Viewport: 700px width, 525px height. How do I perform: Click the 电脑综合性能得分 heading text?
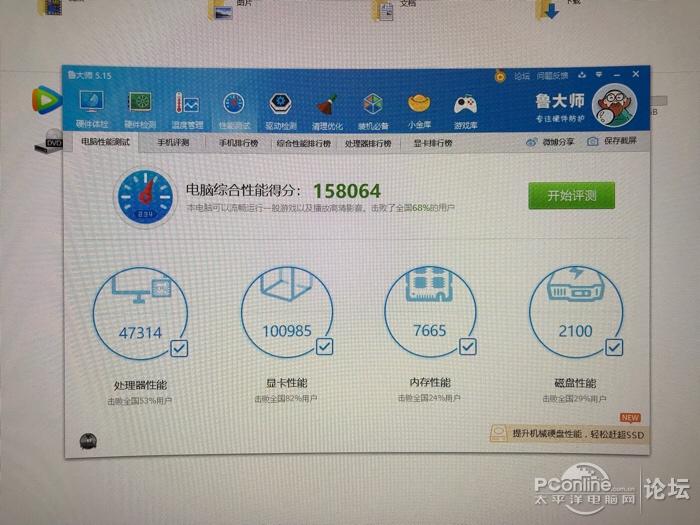244,190
